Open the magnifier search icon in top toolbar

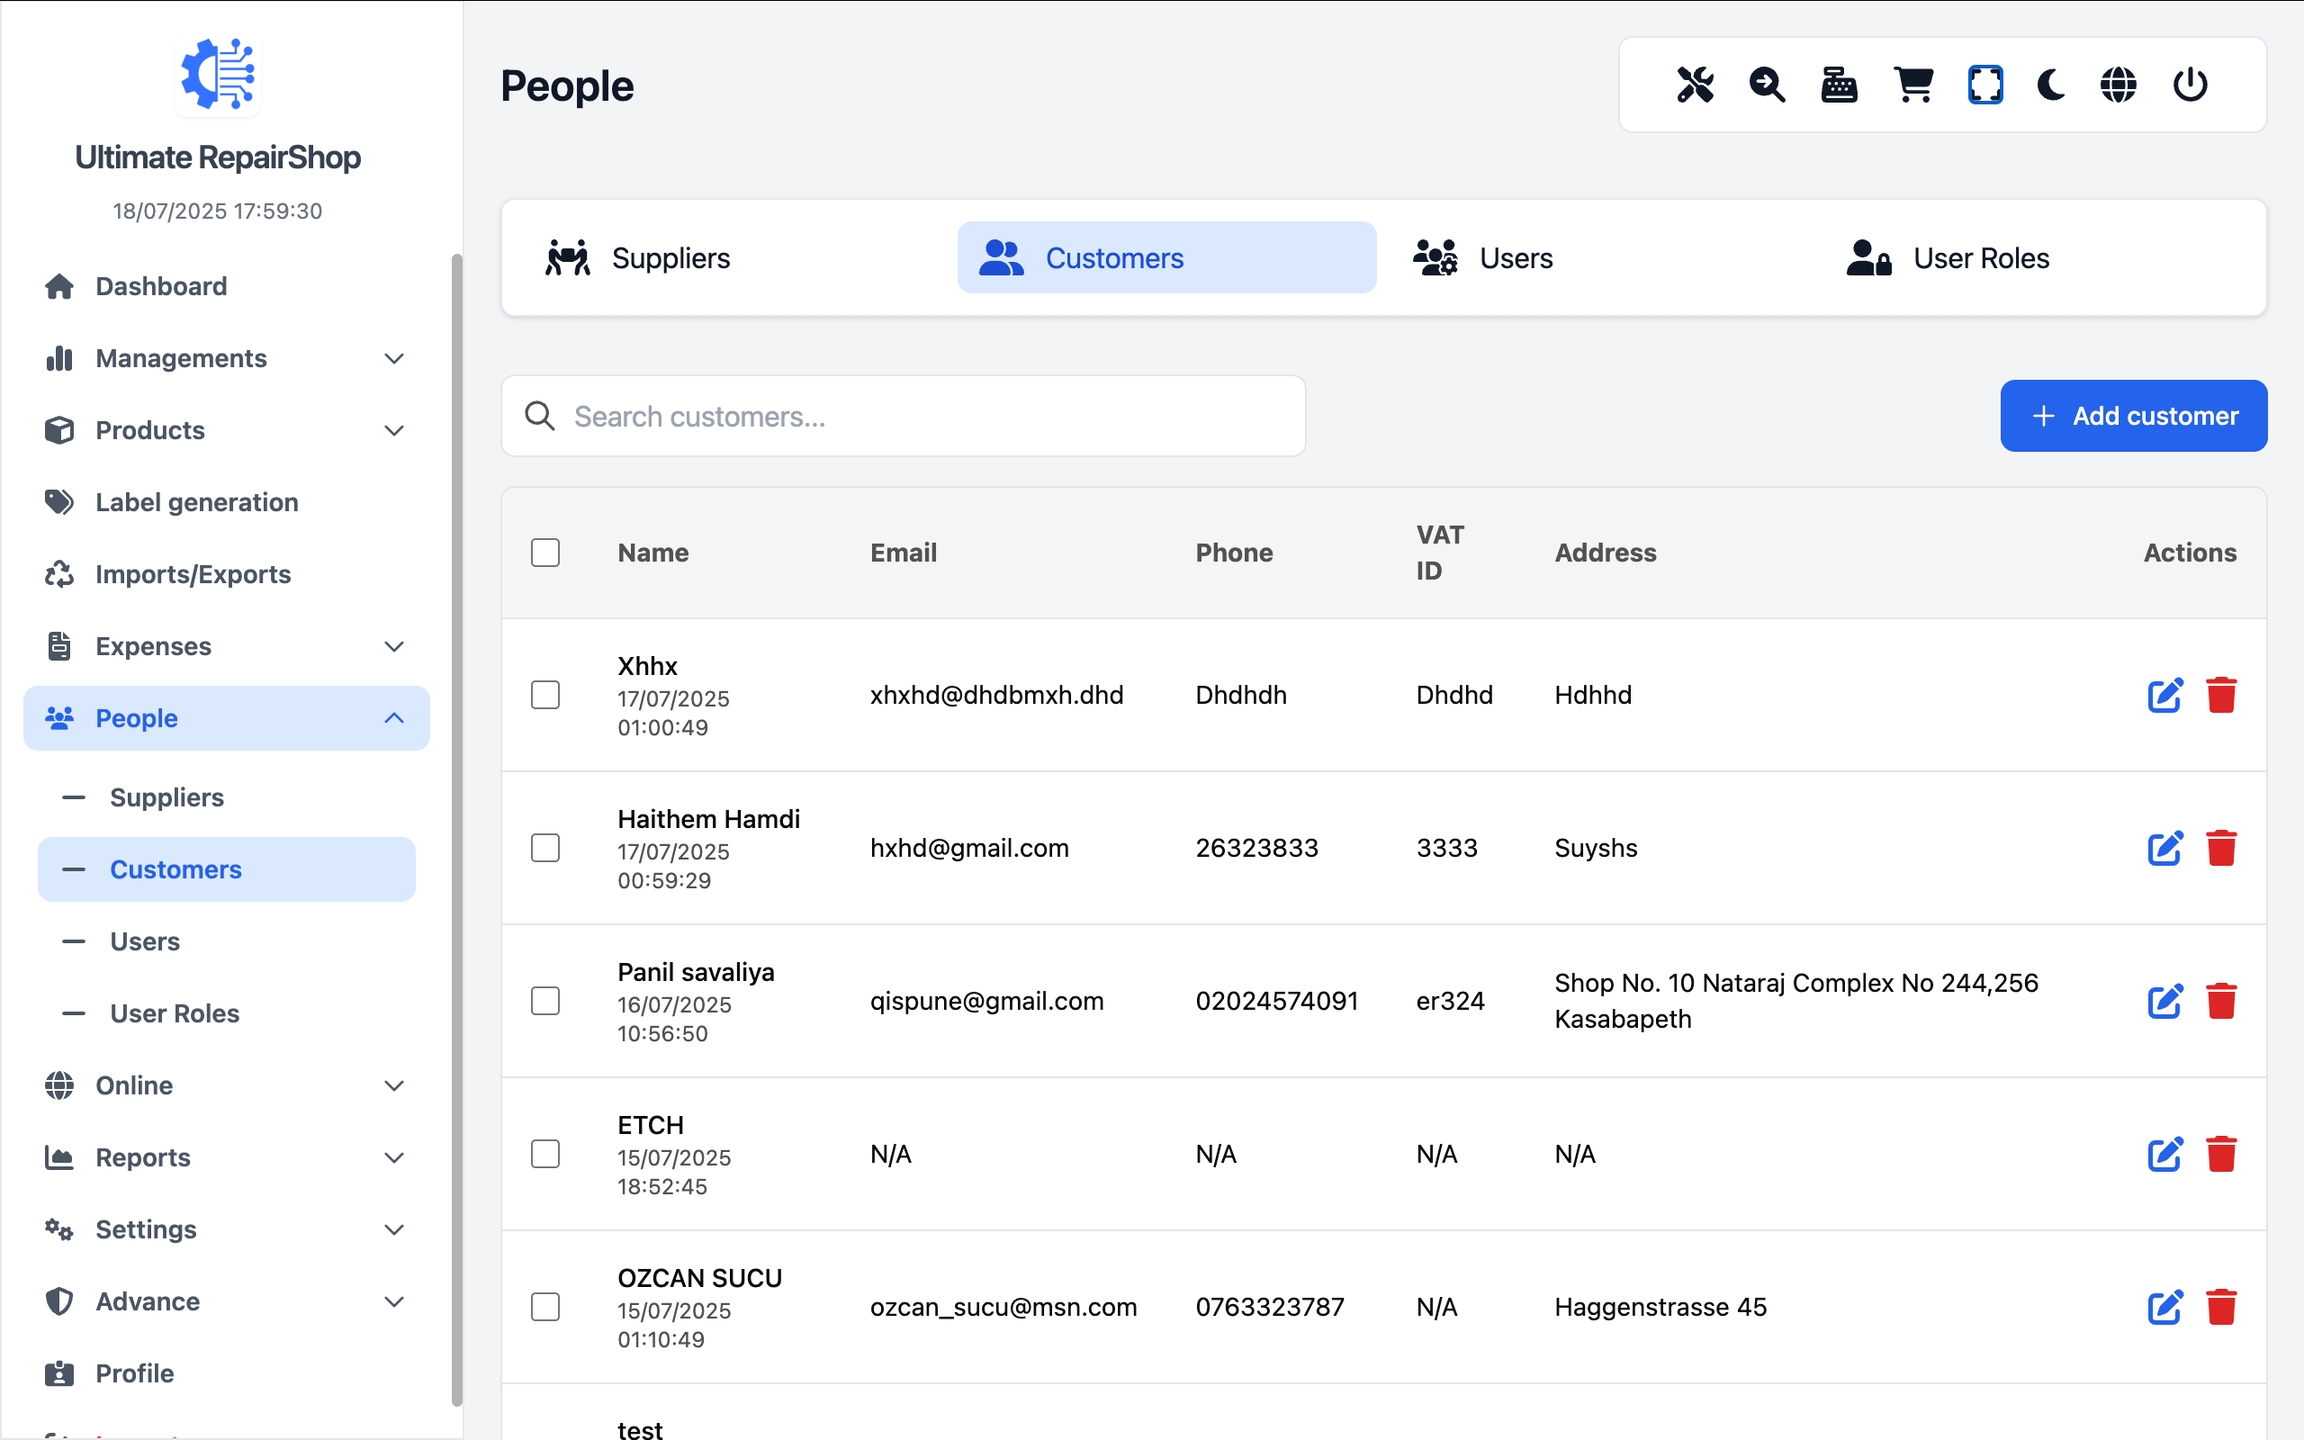1767,85
